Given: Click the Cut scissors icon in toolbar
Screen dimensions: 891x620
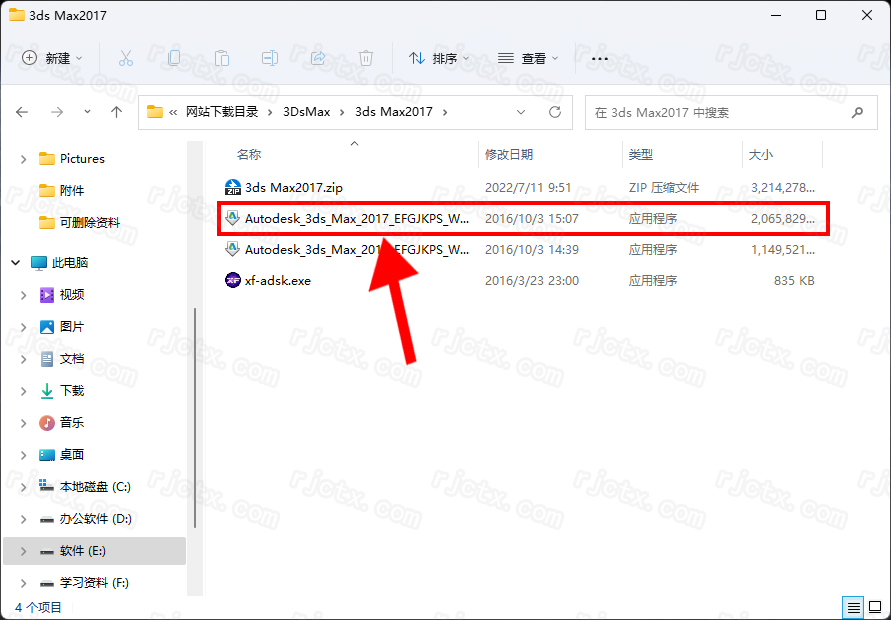Looking at the screenshot, I should pyautogui.click(x=126, y=58).
